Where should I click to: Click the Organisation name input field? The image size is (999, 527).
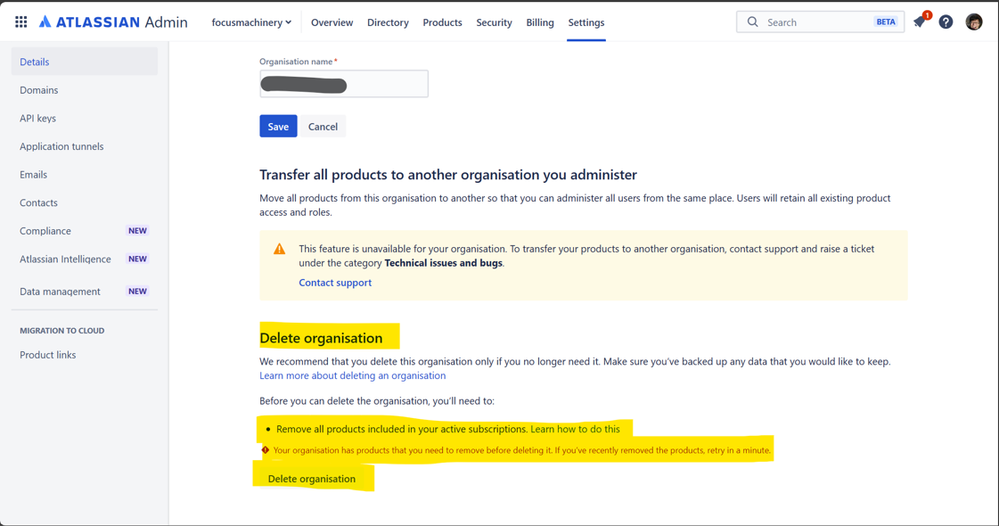click(344, 84)
